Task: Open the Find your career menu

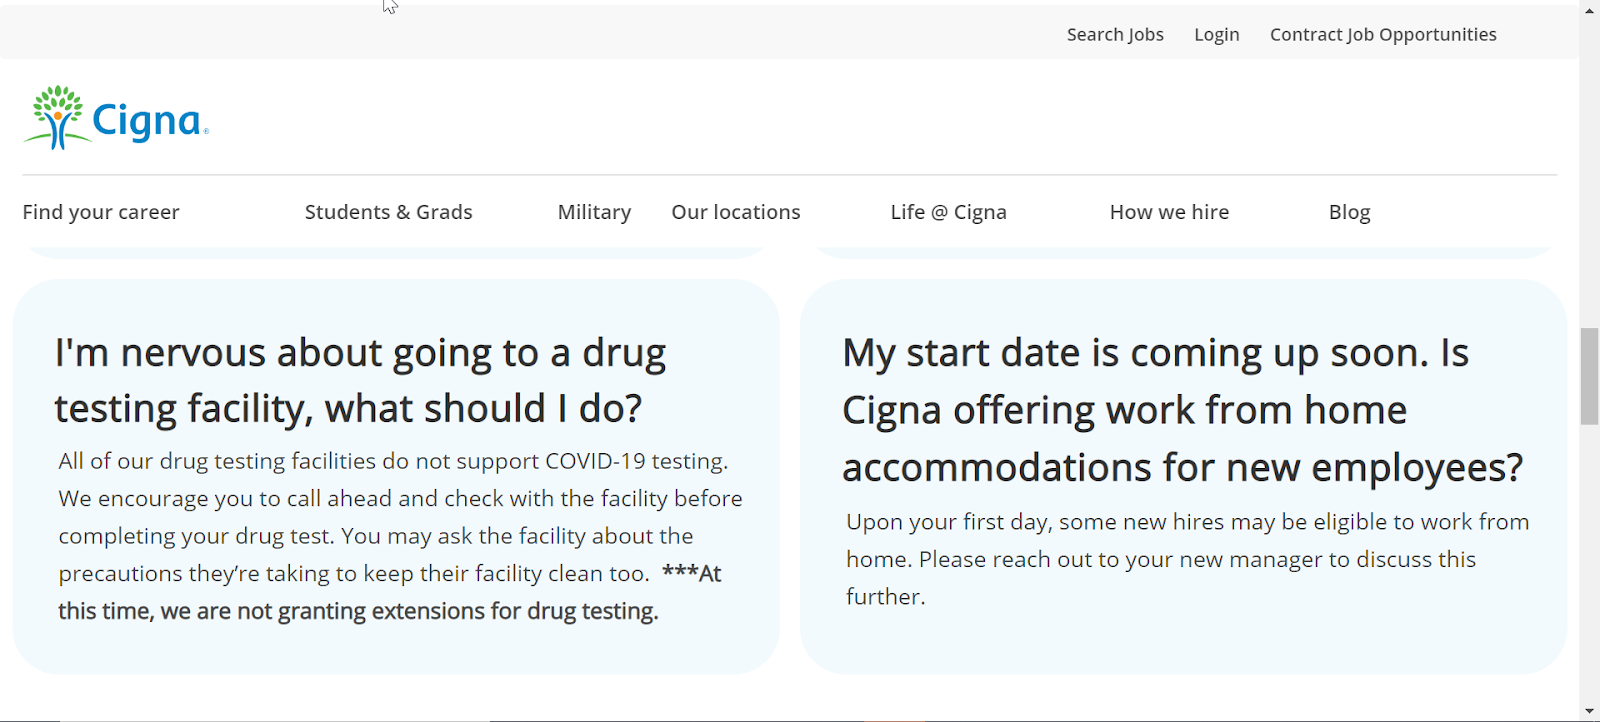Action: pyautogui.click(x=101, y=212)
